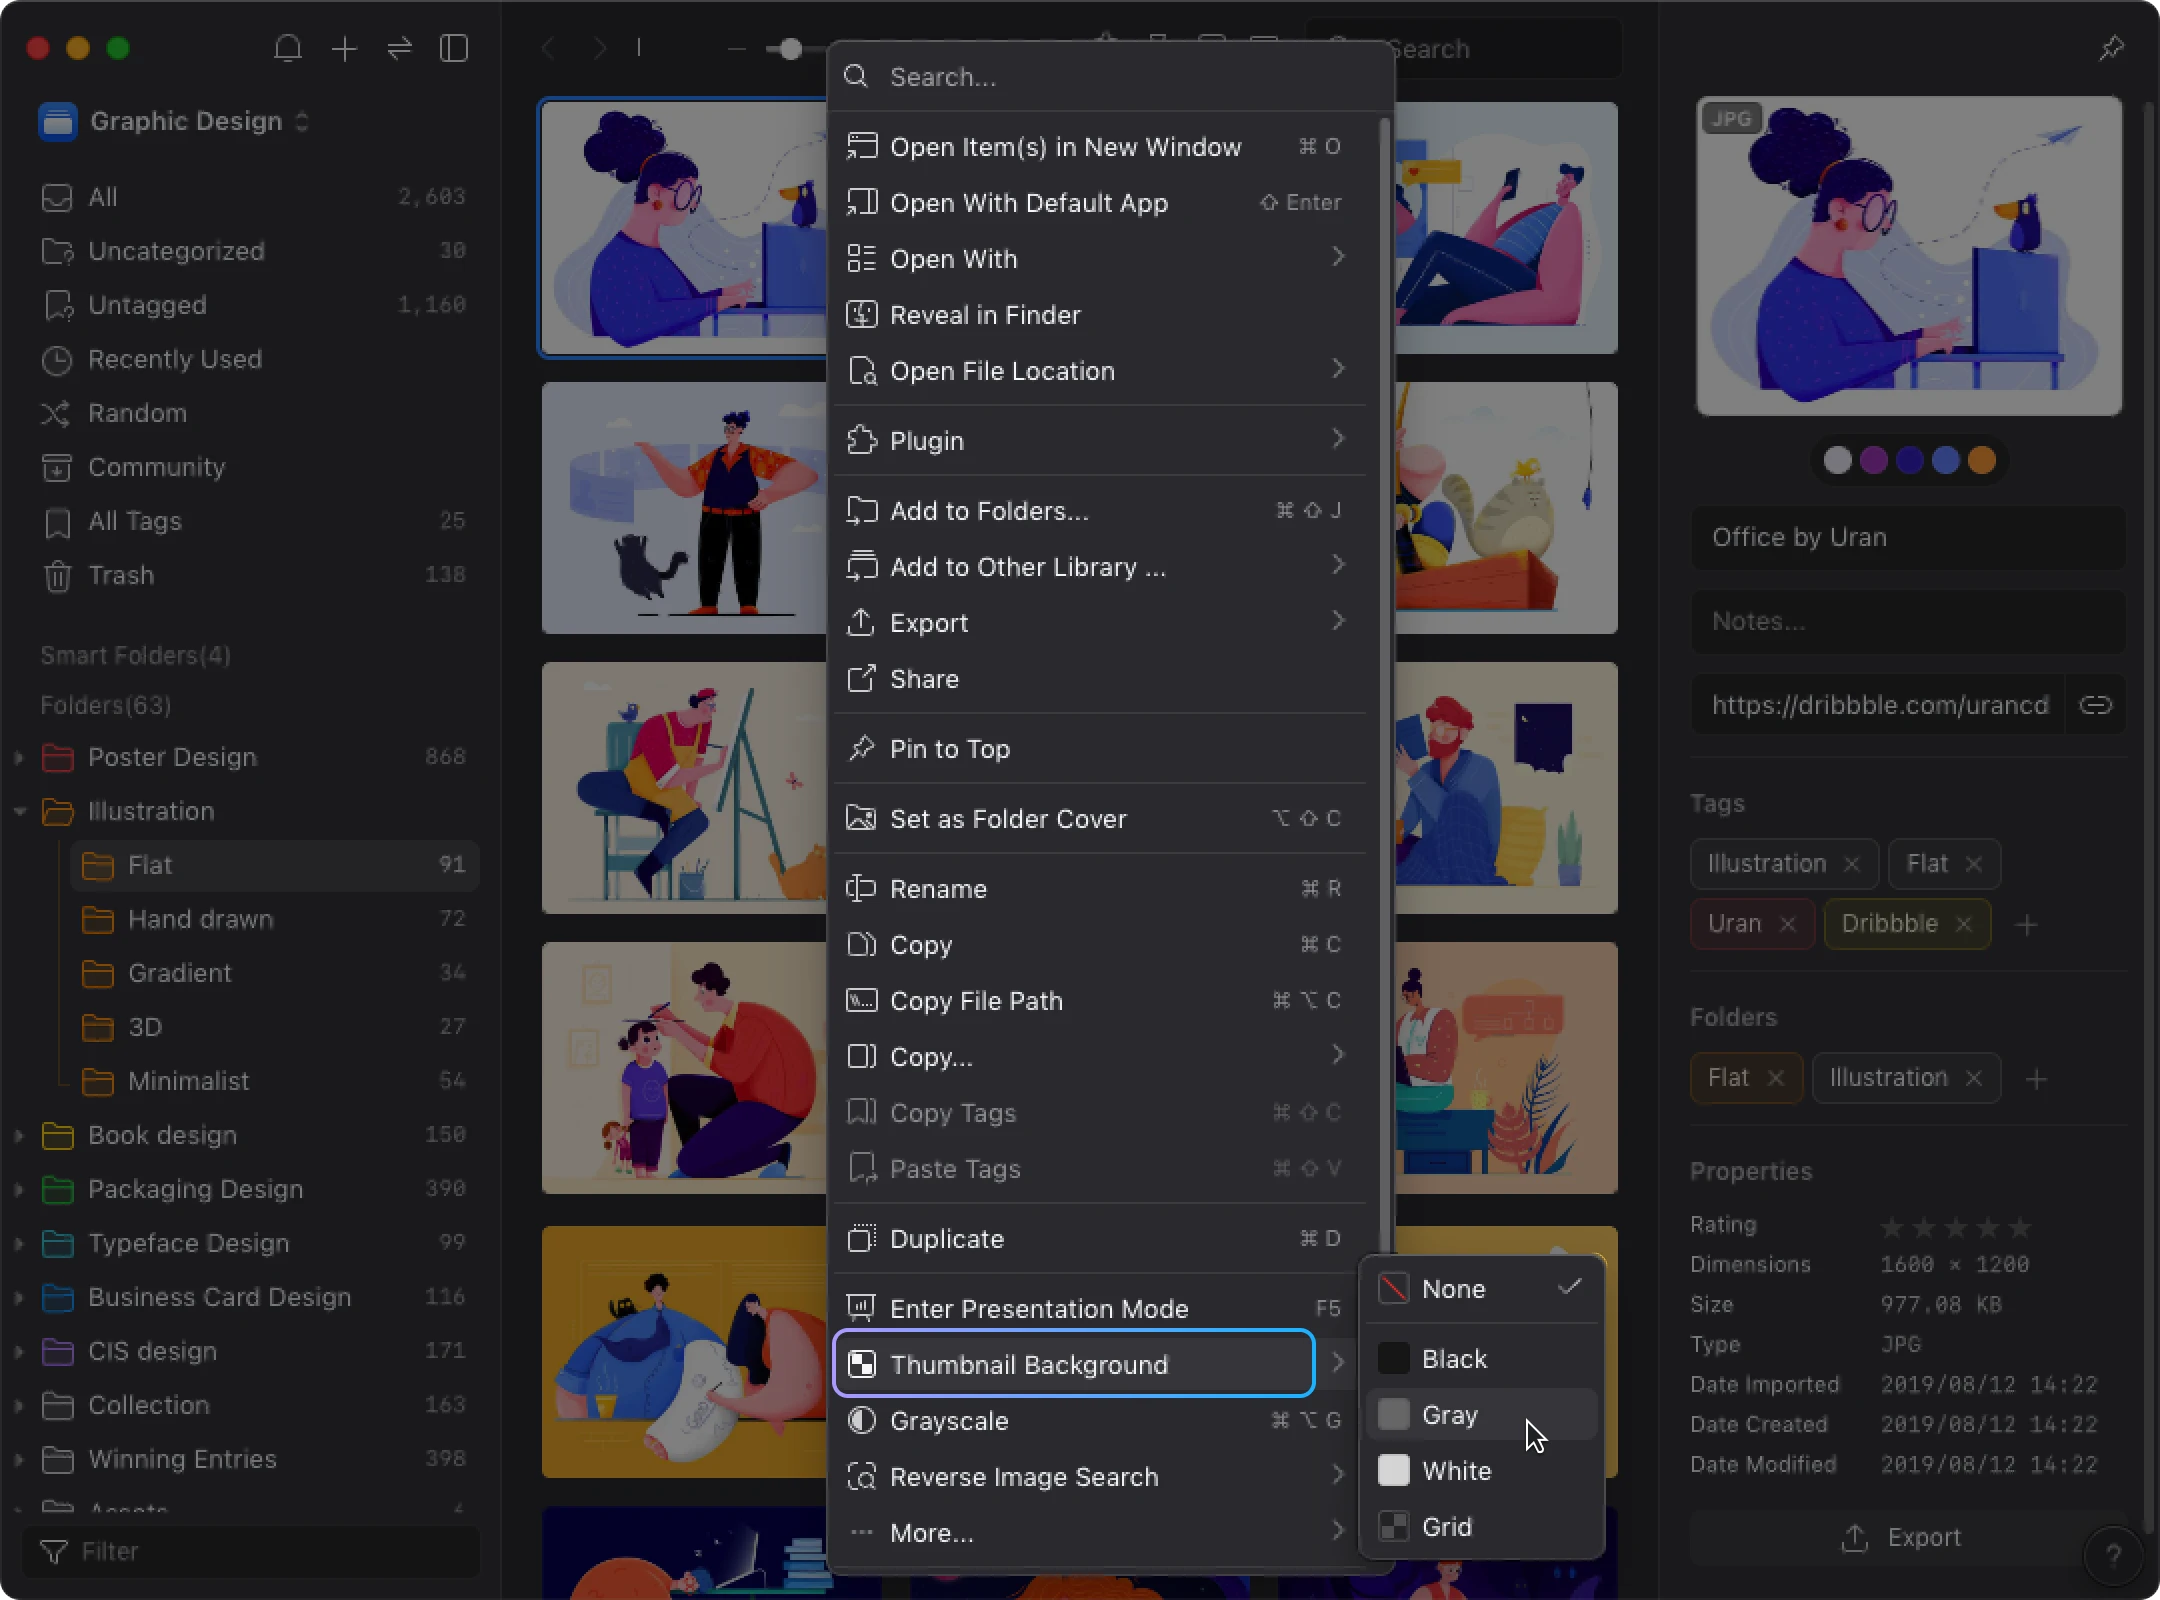Click the back navigation arrow

tap(548, 48)
